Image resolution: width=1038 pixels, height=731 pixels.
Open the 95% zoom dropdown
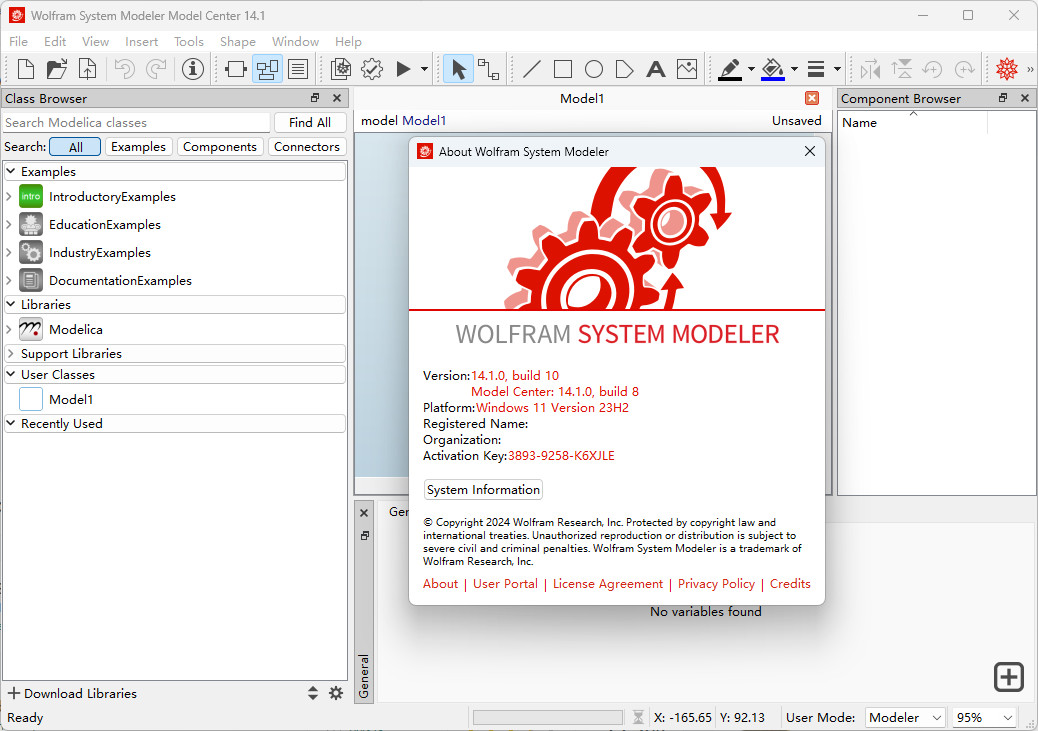pos(984,718)
